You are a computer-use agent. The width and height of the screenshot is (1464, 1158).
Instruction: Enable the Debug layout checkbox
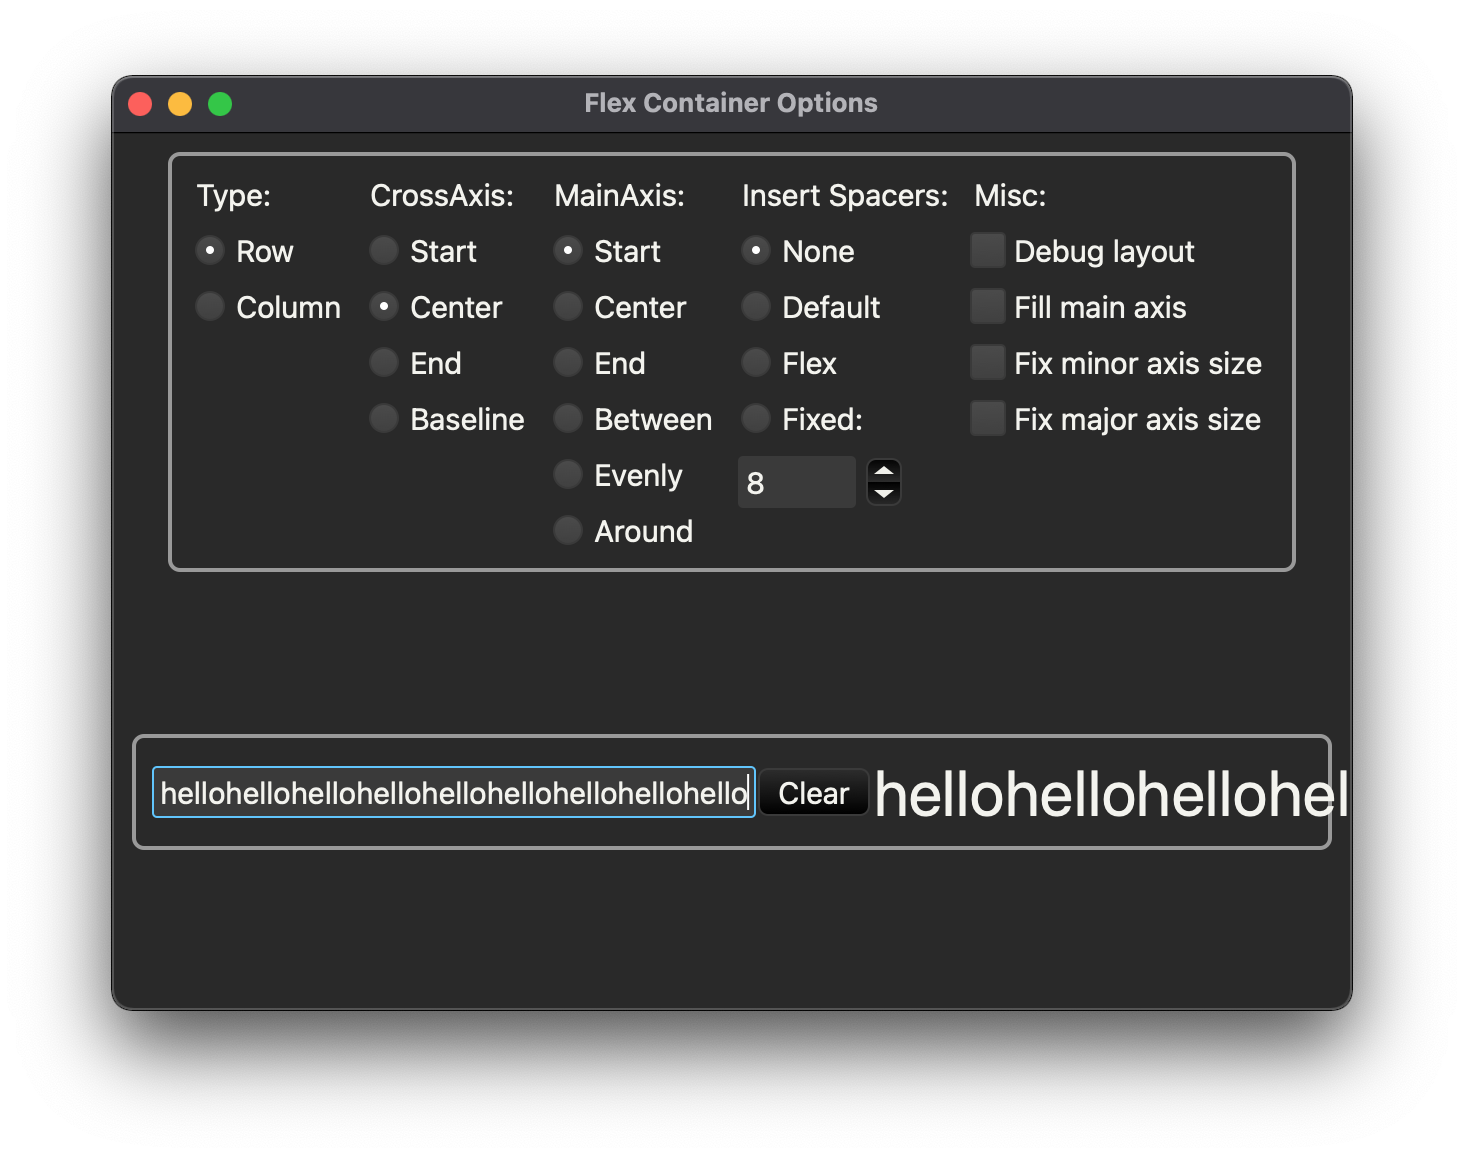point(987,251)
